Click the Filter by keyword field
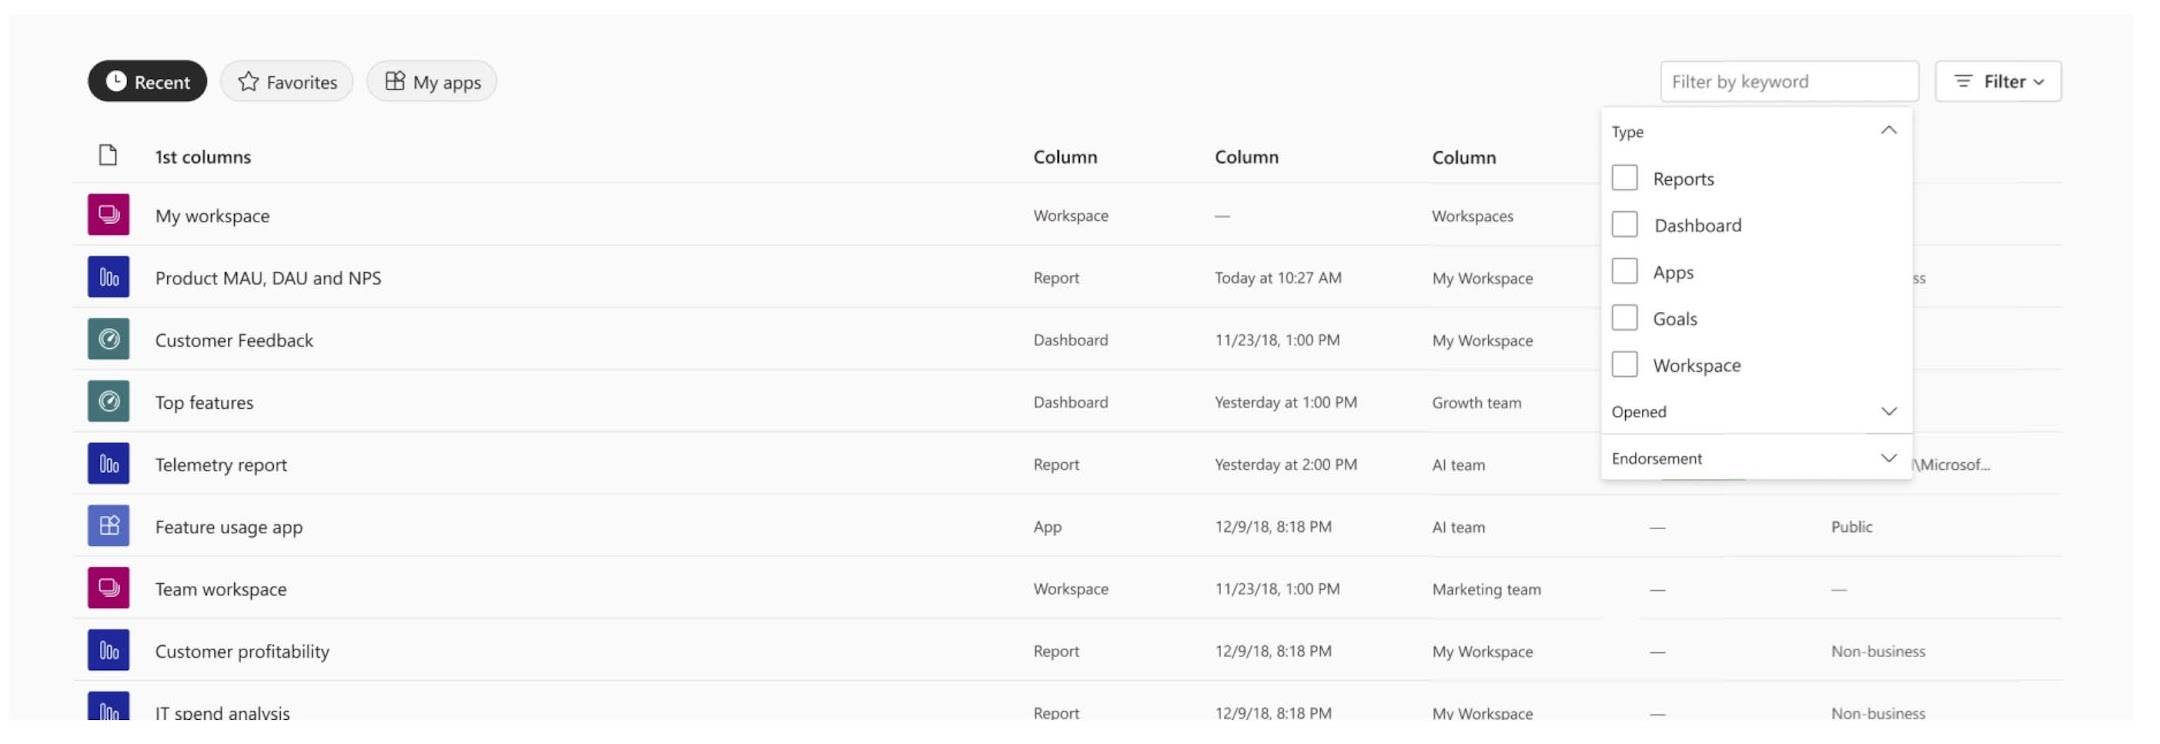2160x744 pixels. [x=1788, y=82]
